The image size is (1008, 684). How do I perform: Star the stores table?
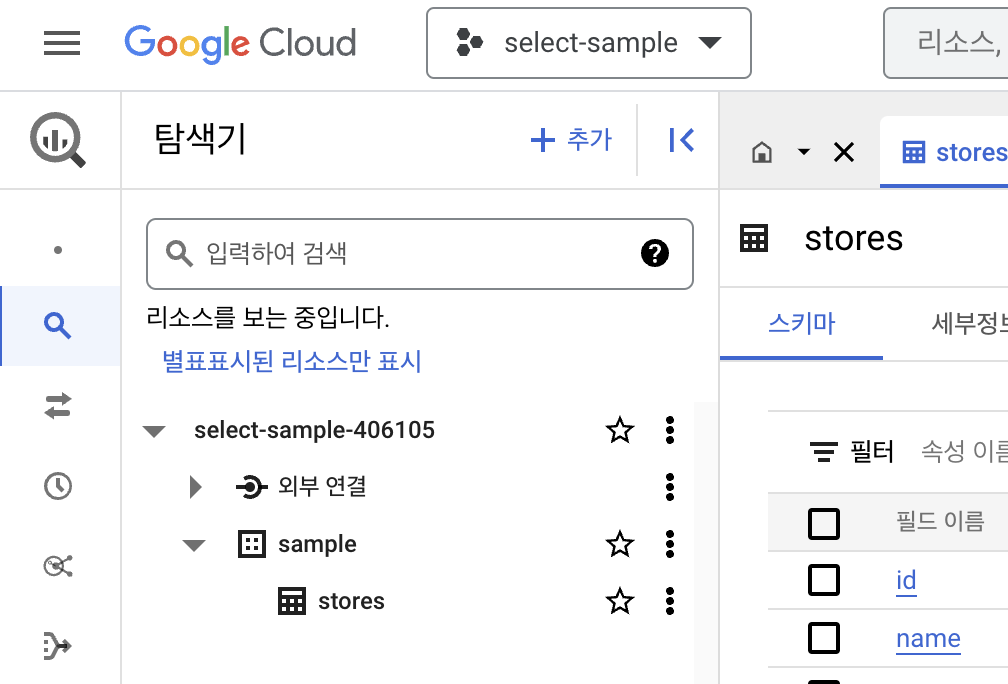tap(620, 602)
